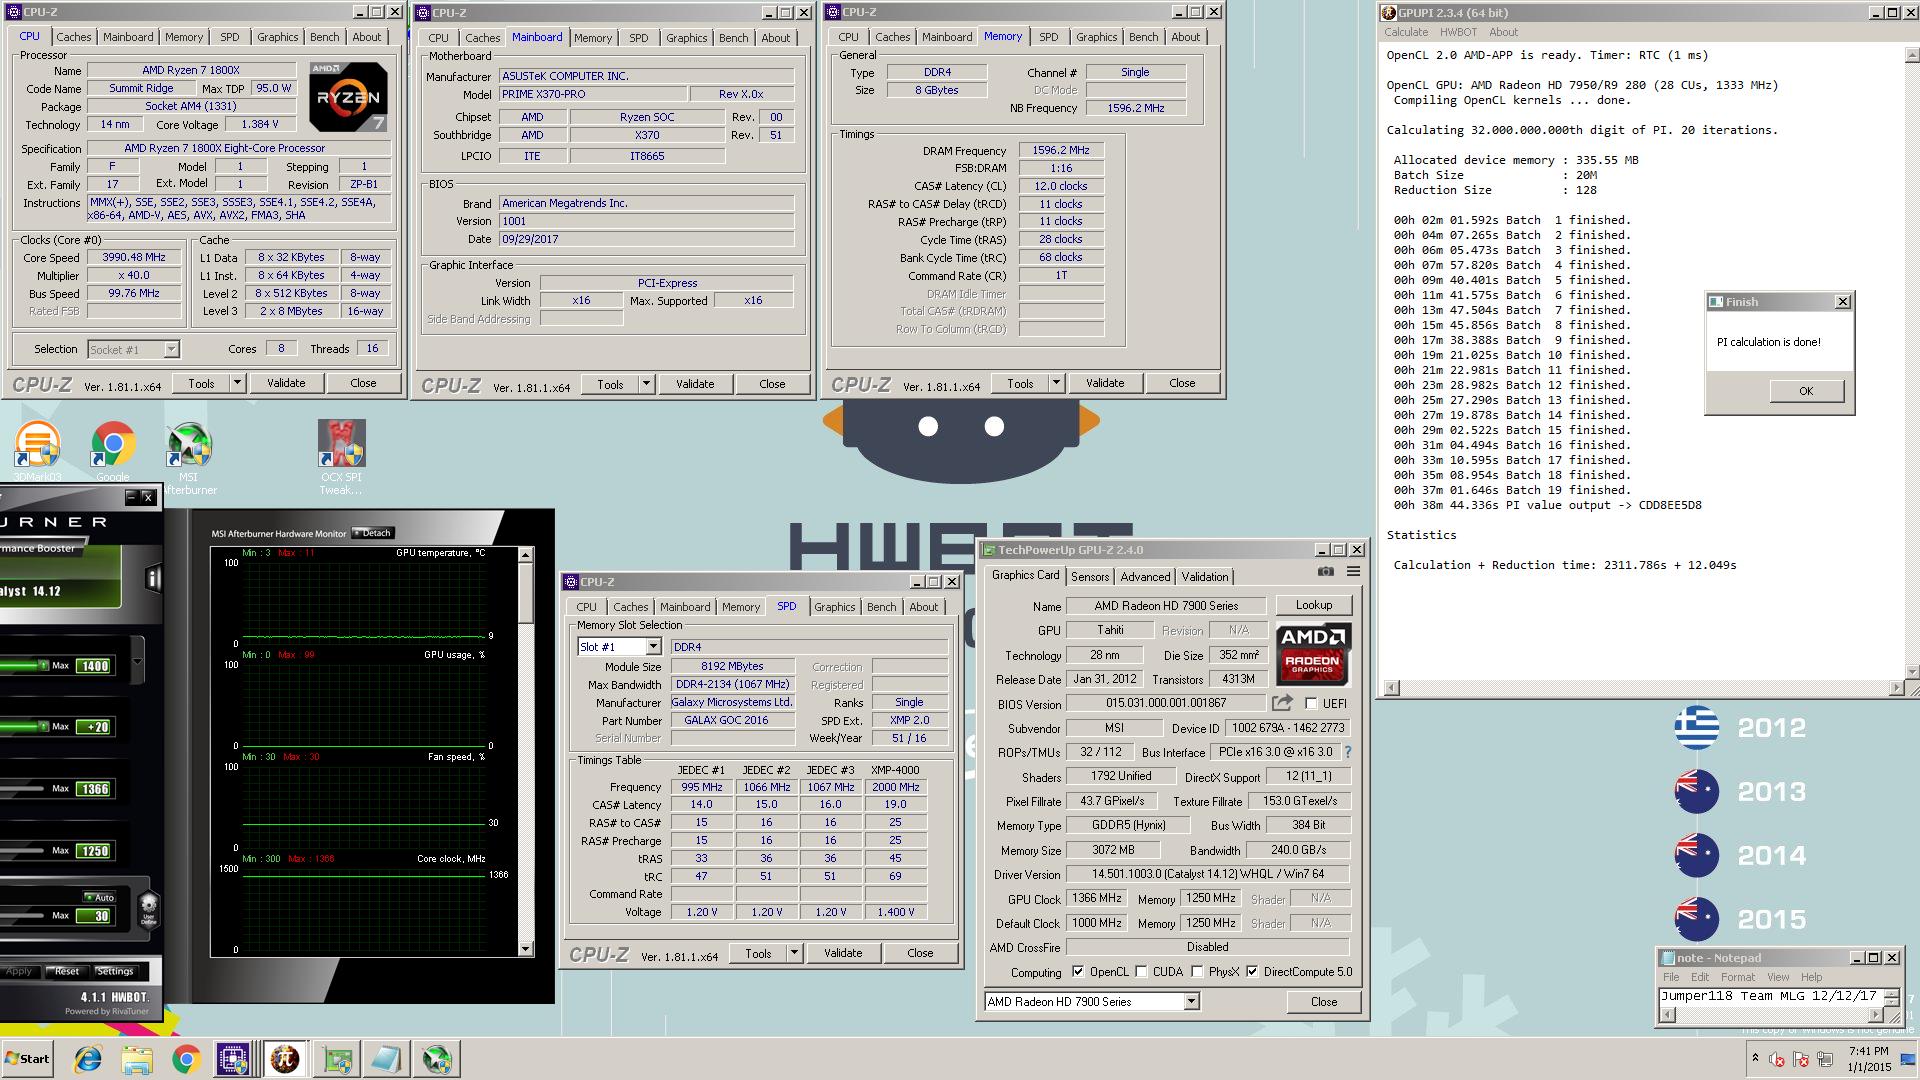The image size is (1920, 1080).
Task: Open the OCX SPI Tweaker desktop shortcut
Action: point(341,456)
